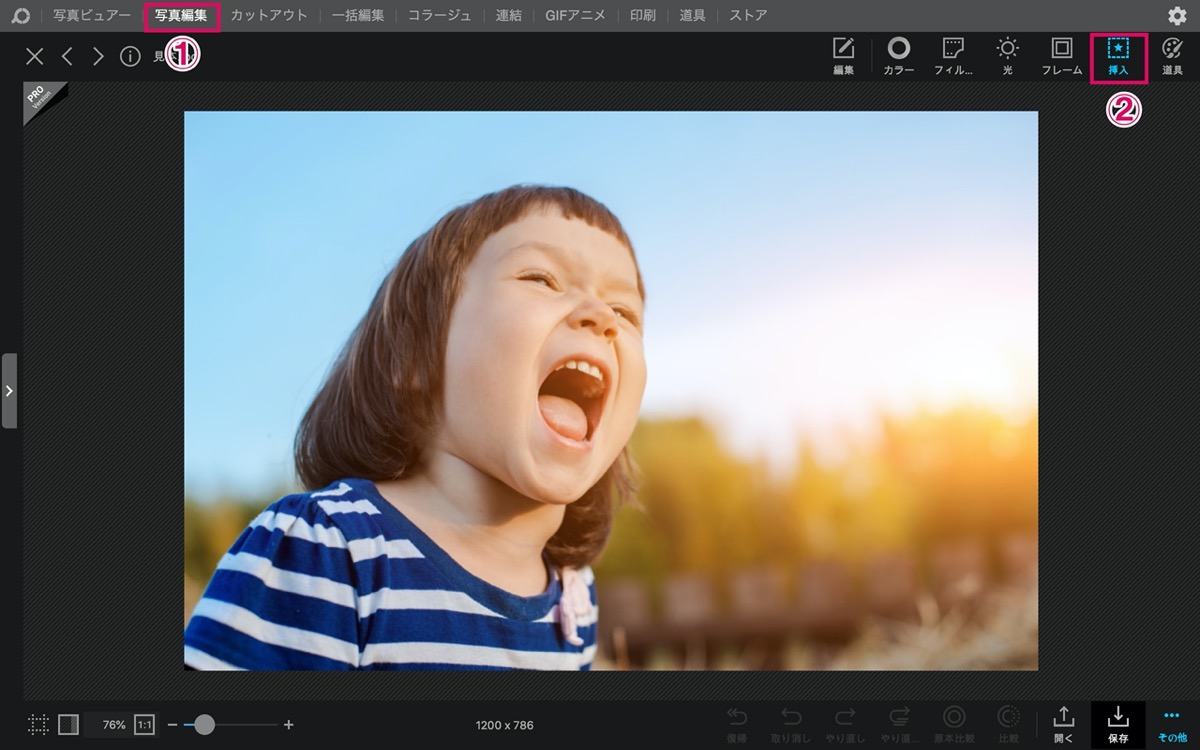The height and width of the screenshot is (750, 1200).
Task: Click the やり直し redo button
Action: [845, 725]
